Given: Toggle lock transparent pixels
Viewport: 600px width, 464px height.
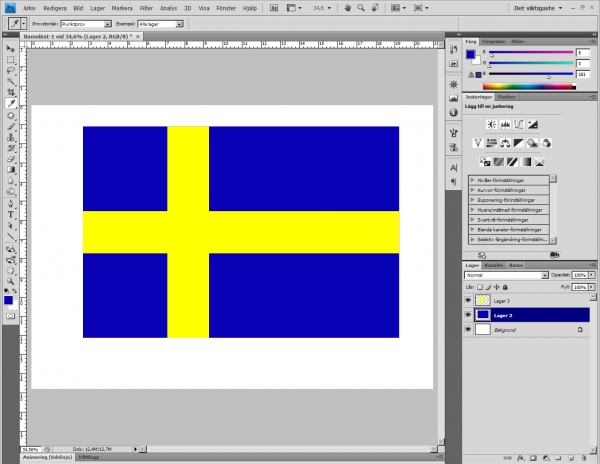Looking at the screenshot, I should [x=480, y=287].
